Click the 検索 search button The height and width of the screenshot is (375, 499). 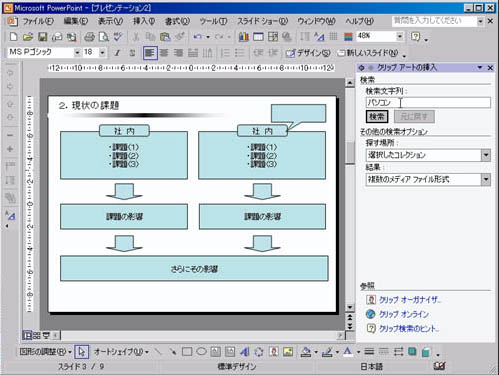[x=377, y=117]
